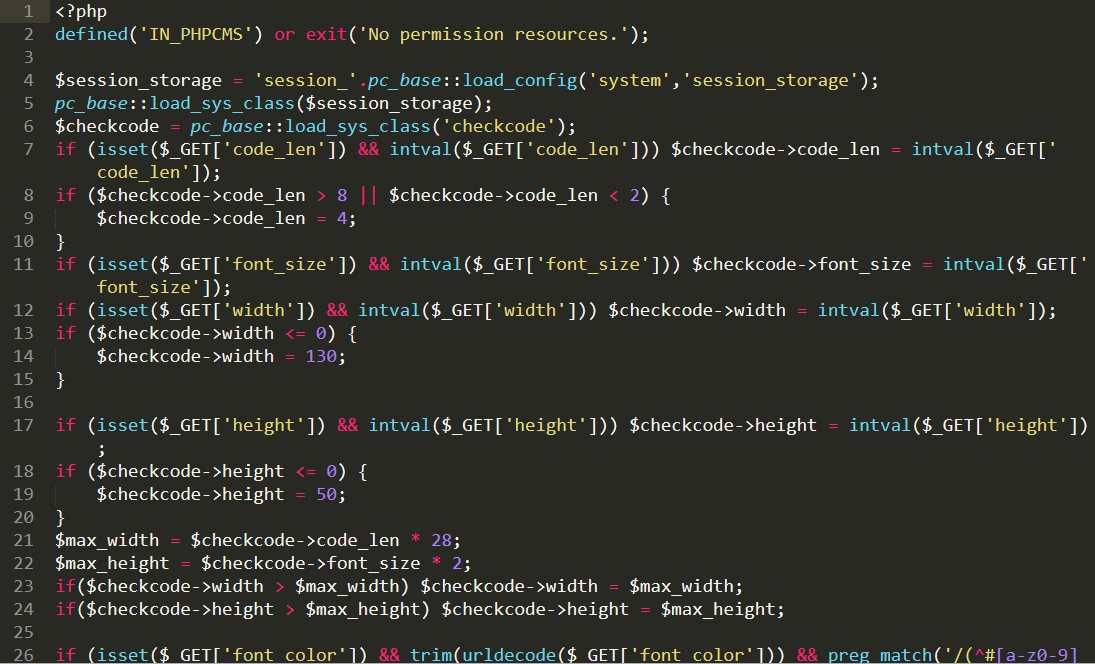The height and width of the screenshot is (664, 1095).
Task: Click the preg_match function on line 26
Action: [x=880, y=656]
